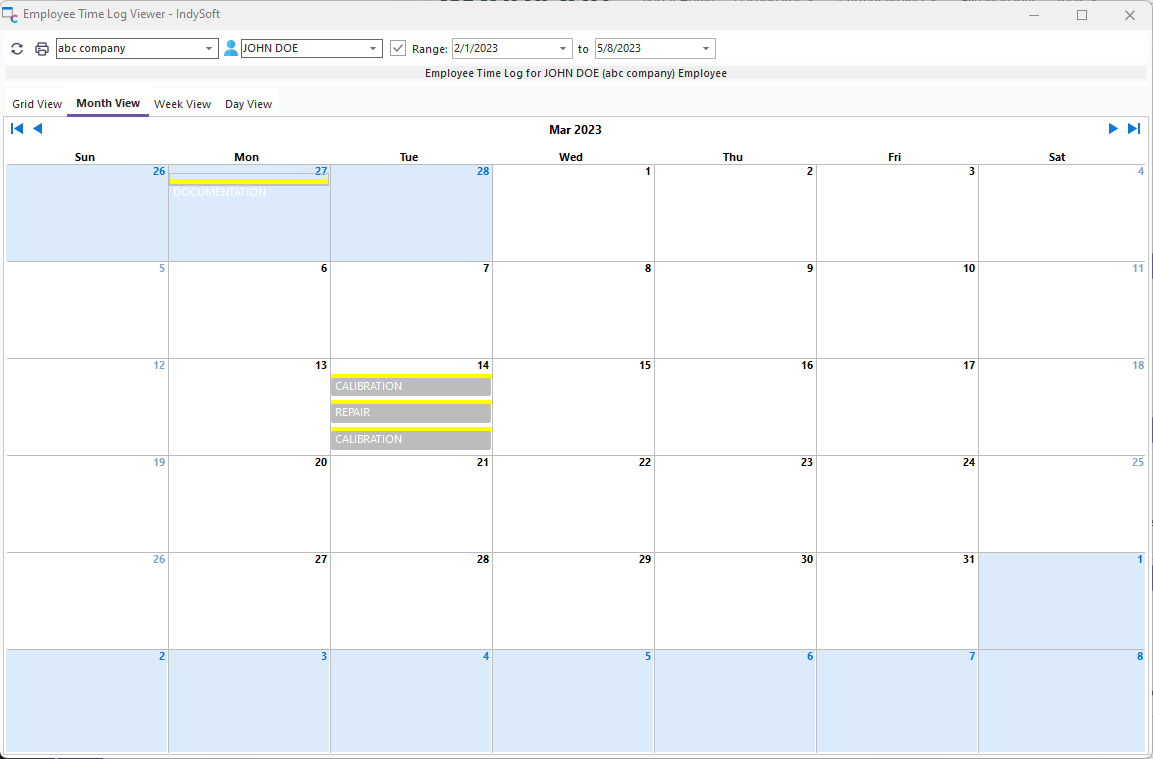The width and height of the screenshot is (1153, 759).
Task: Expand the abc company dropdown
Action: 209,49
